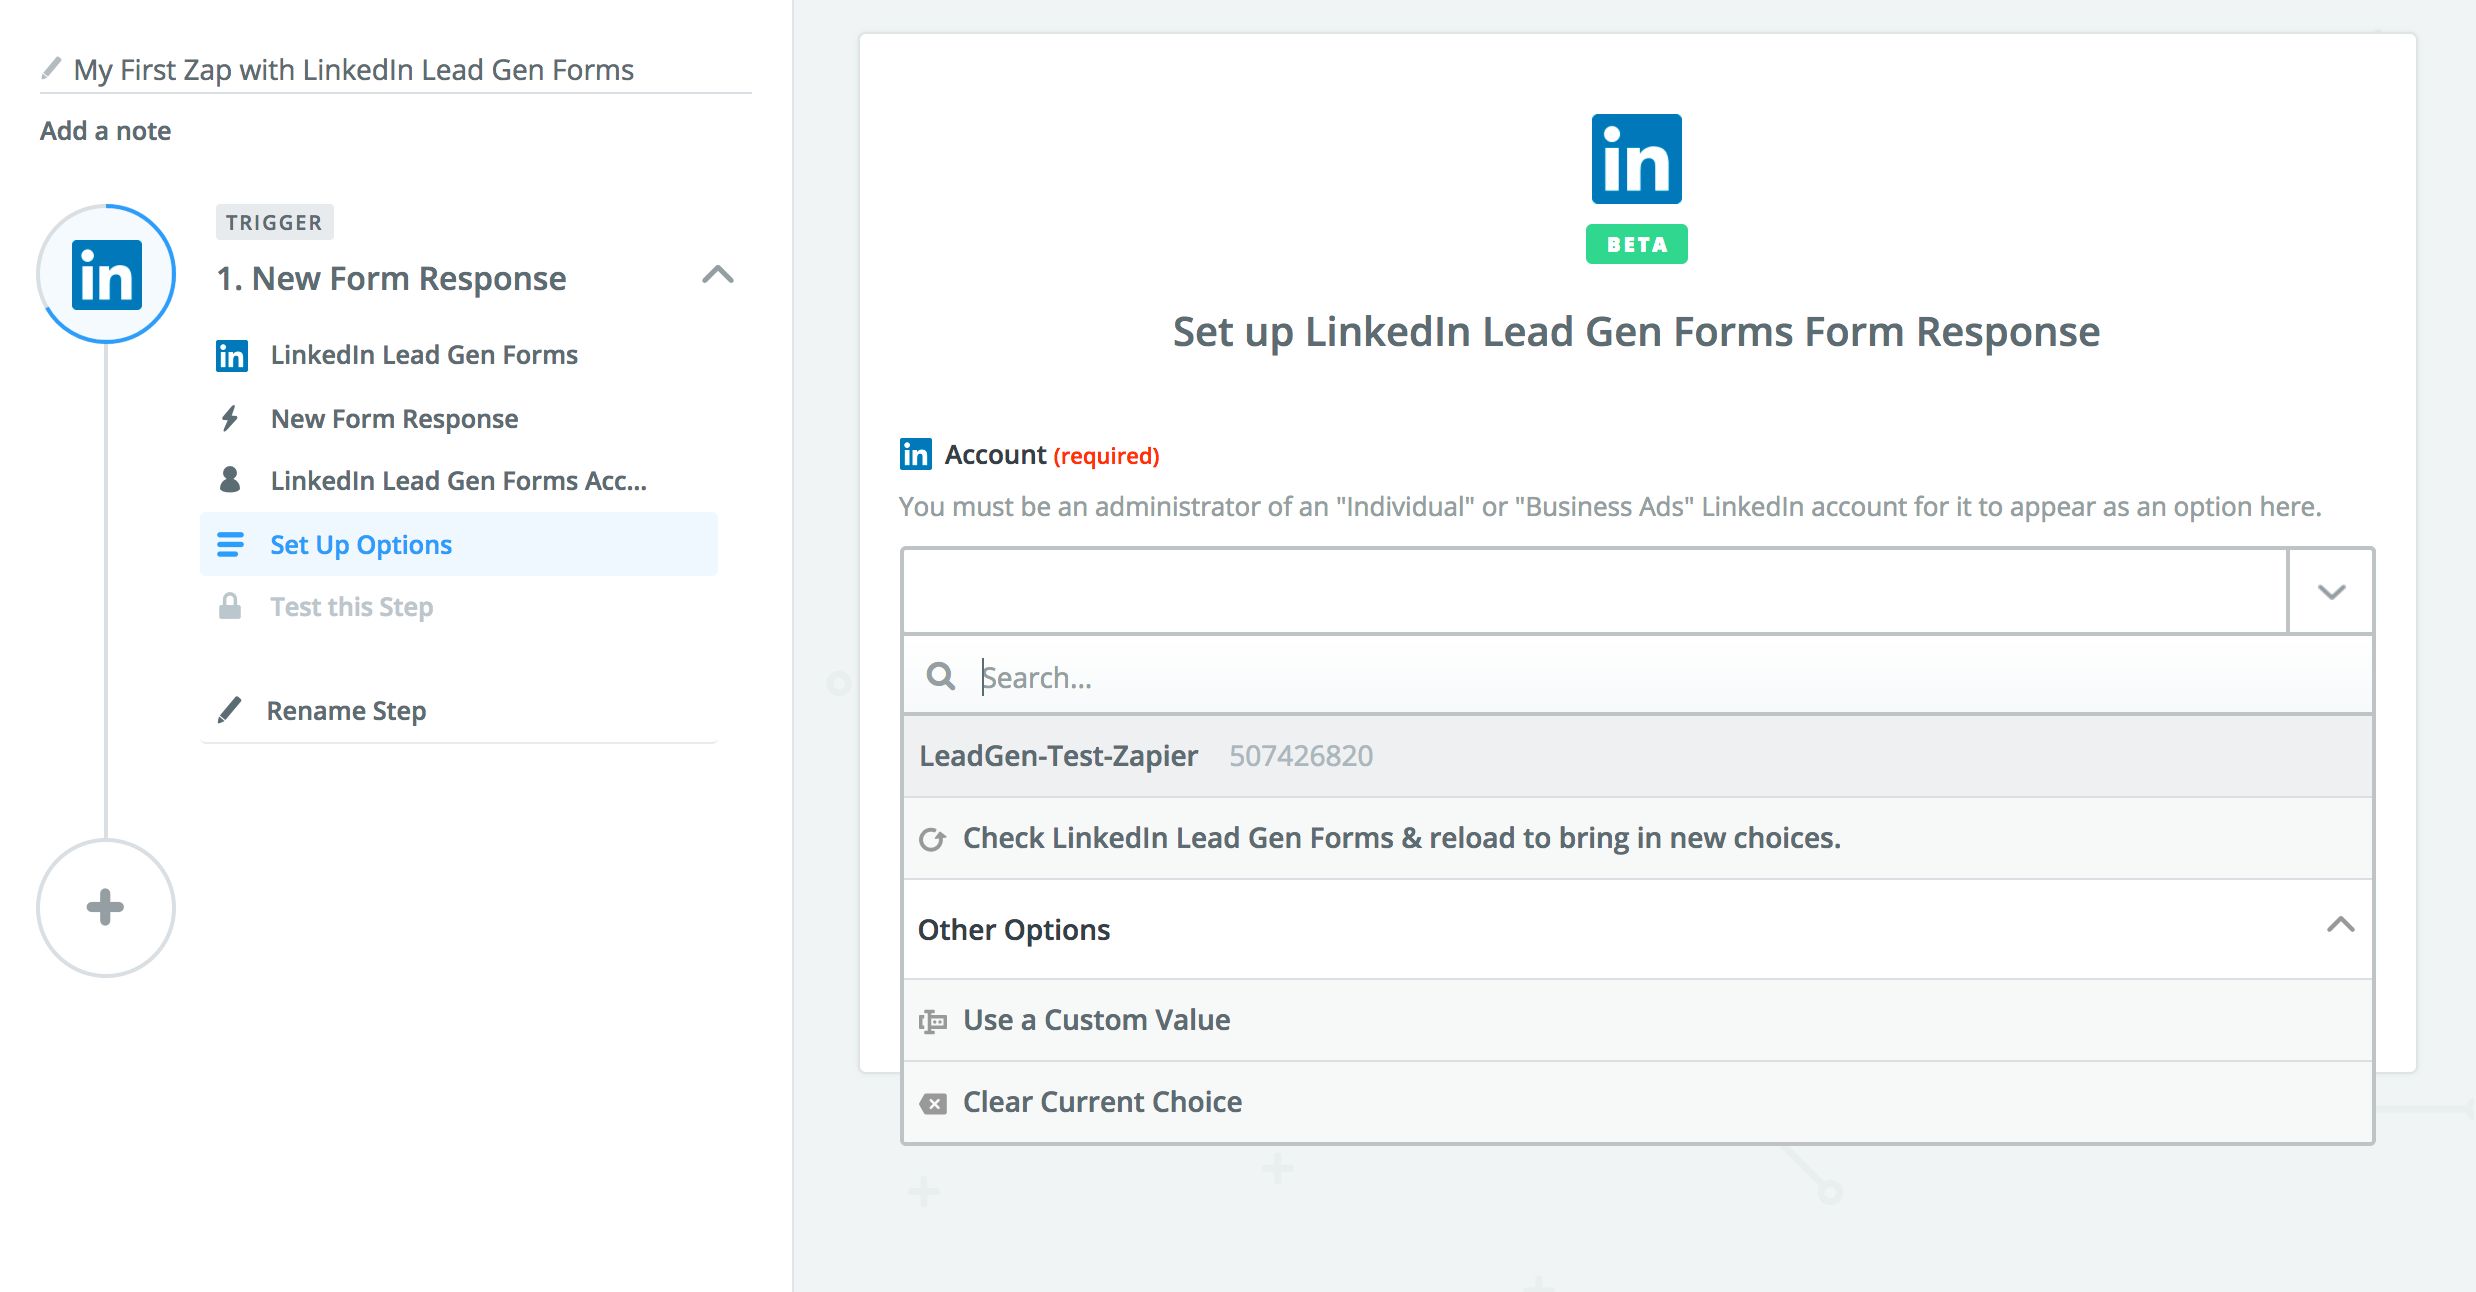The image size is (2476, 1292).
Task: Click the Clear Current Choice X icon
Action: [933, 1103]
